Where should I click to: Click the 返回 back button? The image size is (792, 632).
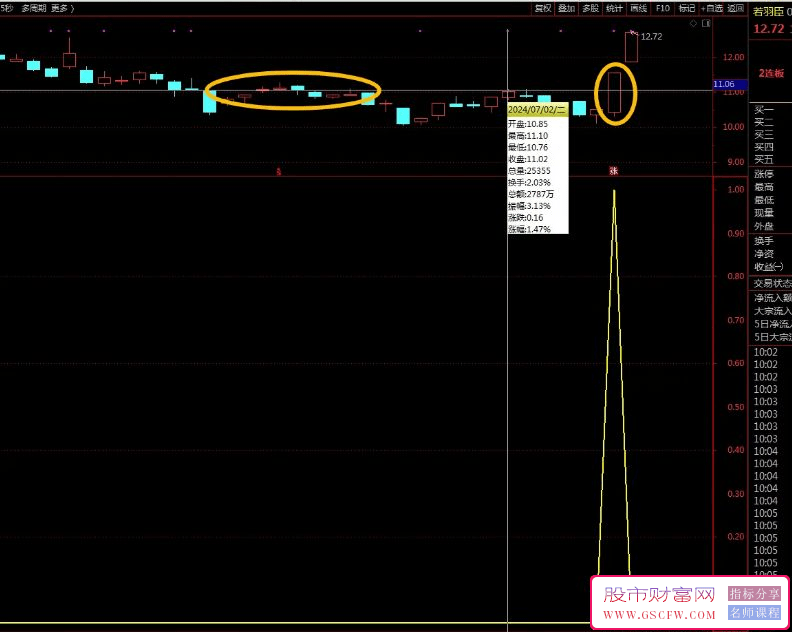click(735, 8)
